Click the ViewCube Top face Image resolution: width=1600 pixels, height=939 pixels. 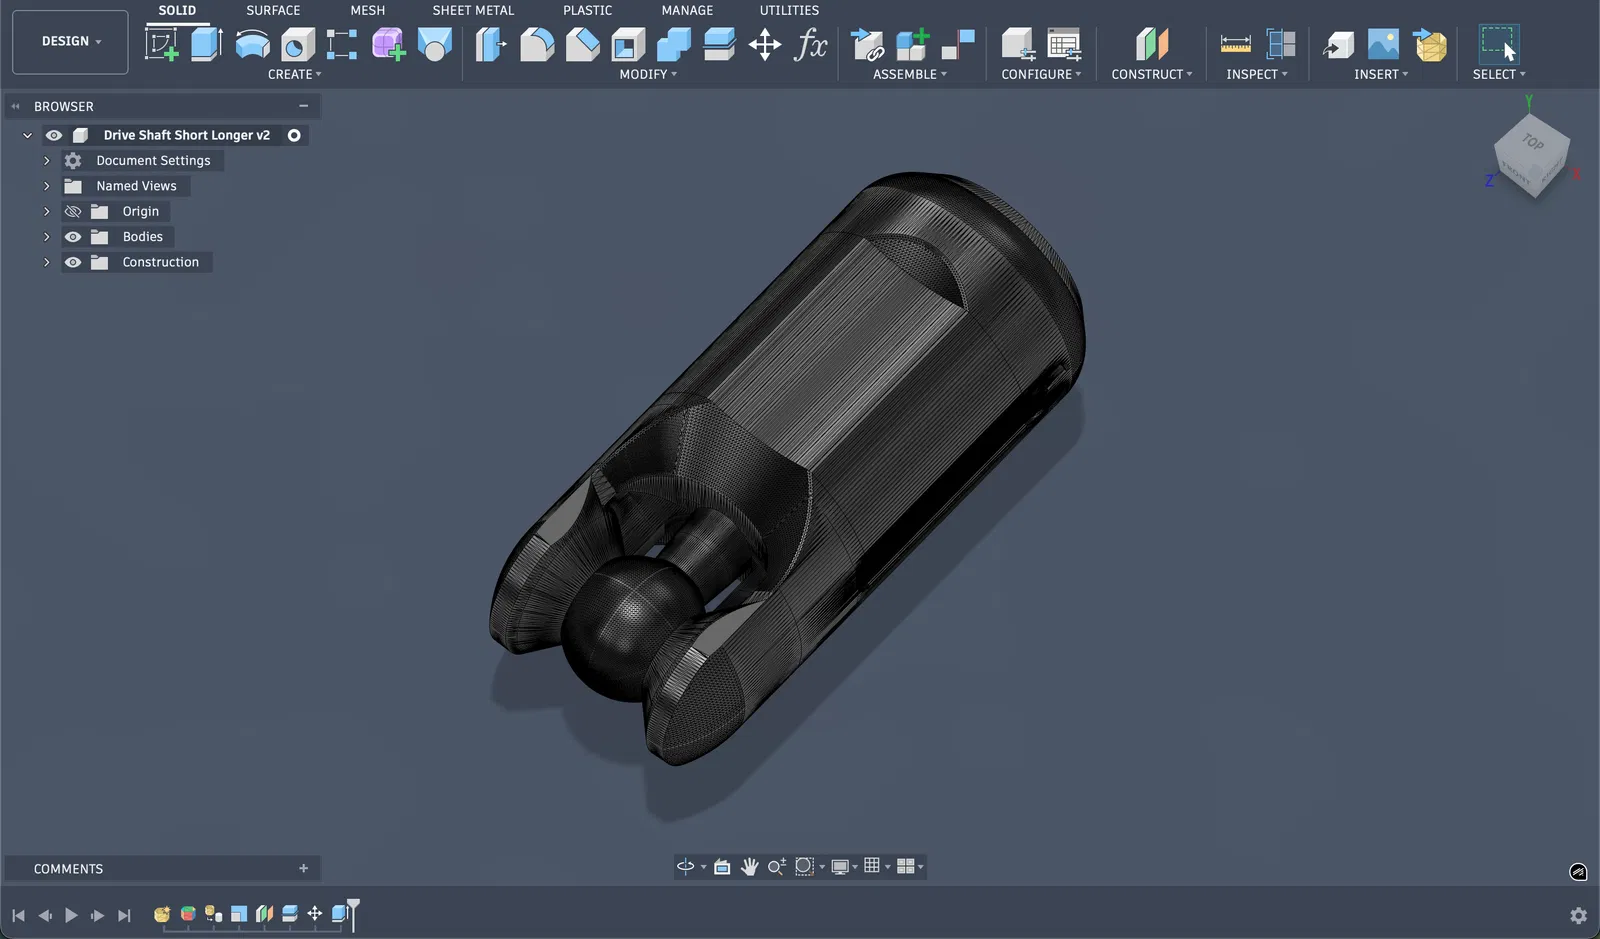[x=1533, y=142]
